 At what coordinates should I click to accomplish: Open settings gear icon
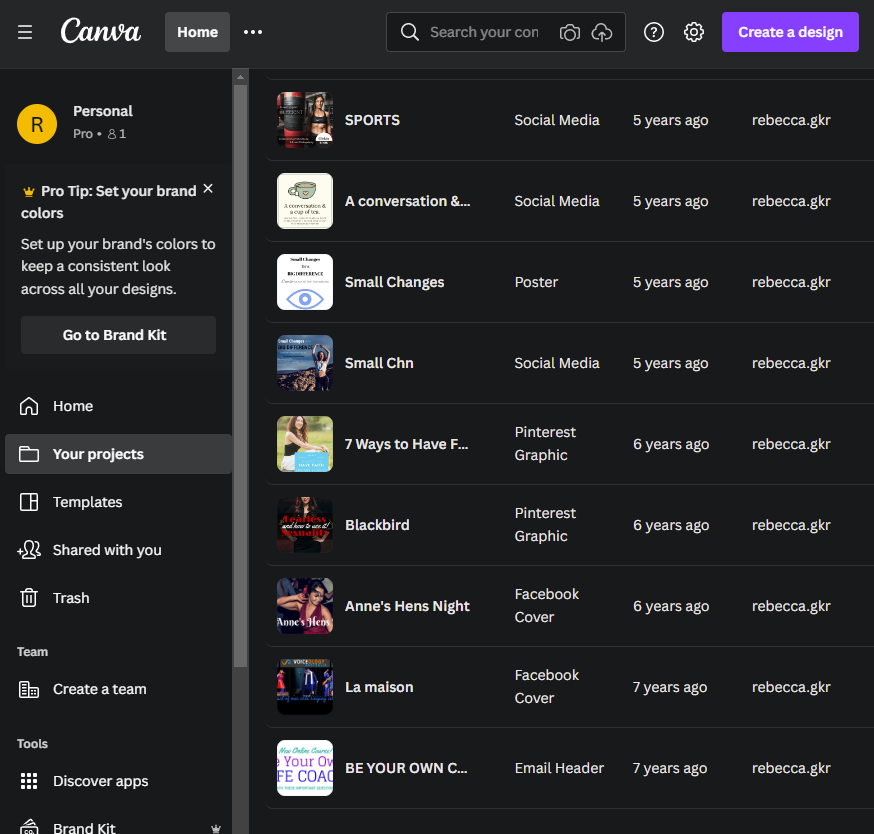point(693,32)
